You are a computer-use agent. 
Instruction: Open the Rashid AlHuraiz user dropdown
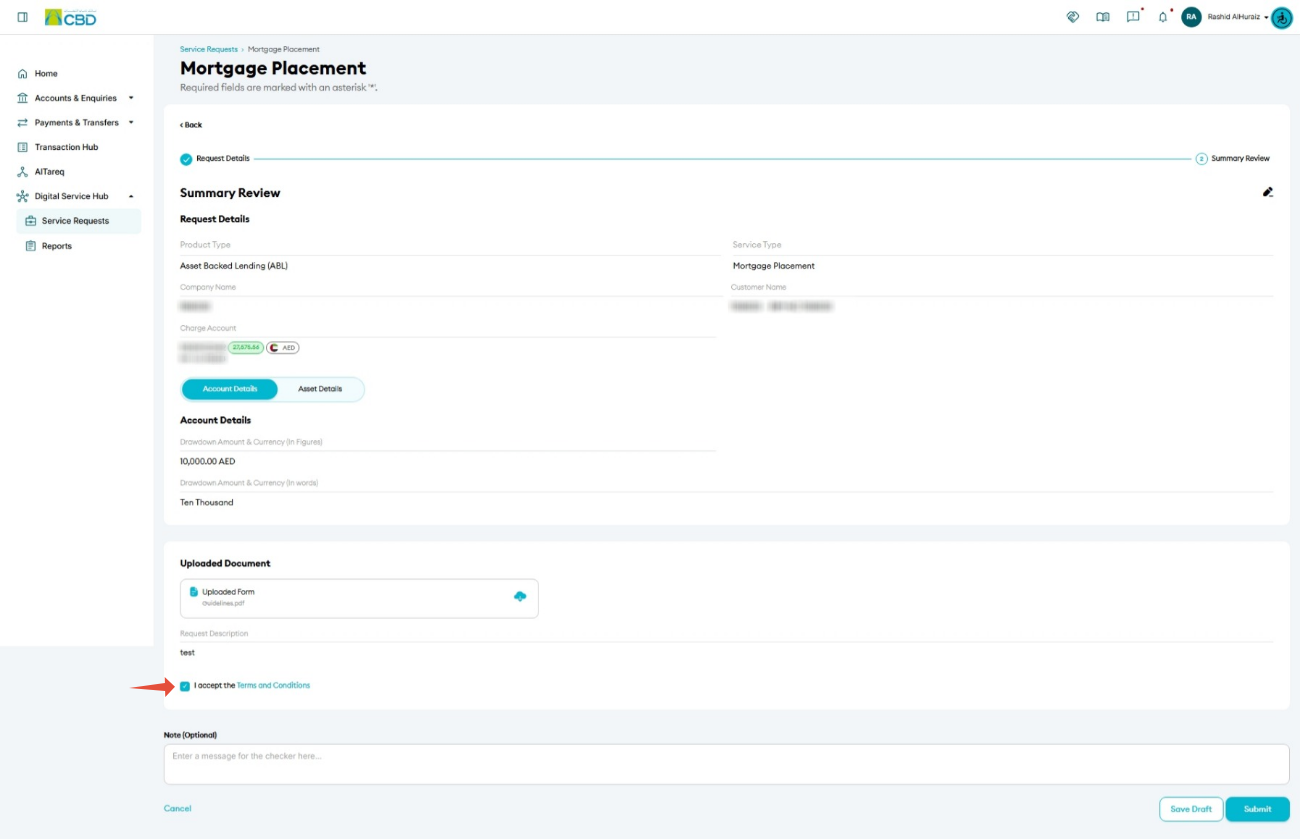(x=1238, y=17)
